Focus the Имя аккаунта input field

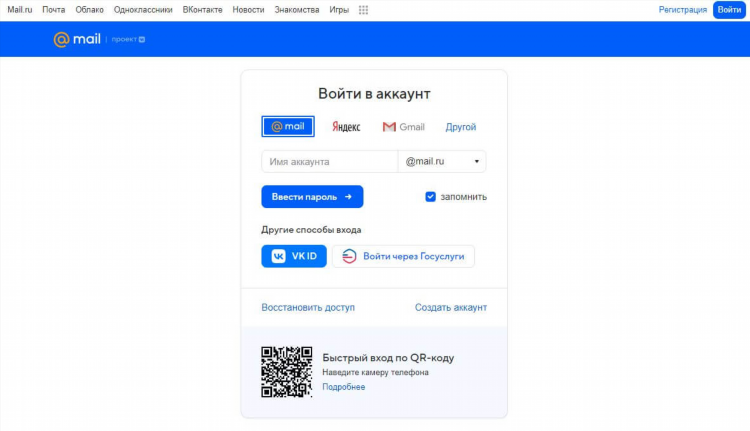click(x=330, y=162)
